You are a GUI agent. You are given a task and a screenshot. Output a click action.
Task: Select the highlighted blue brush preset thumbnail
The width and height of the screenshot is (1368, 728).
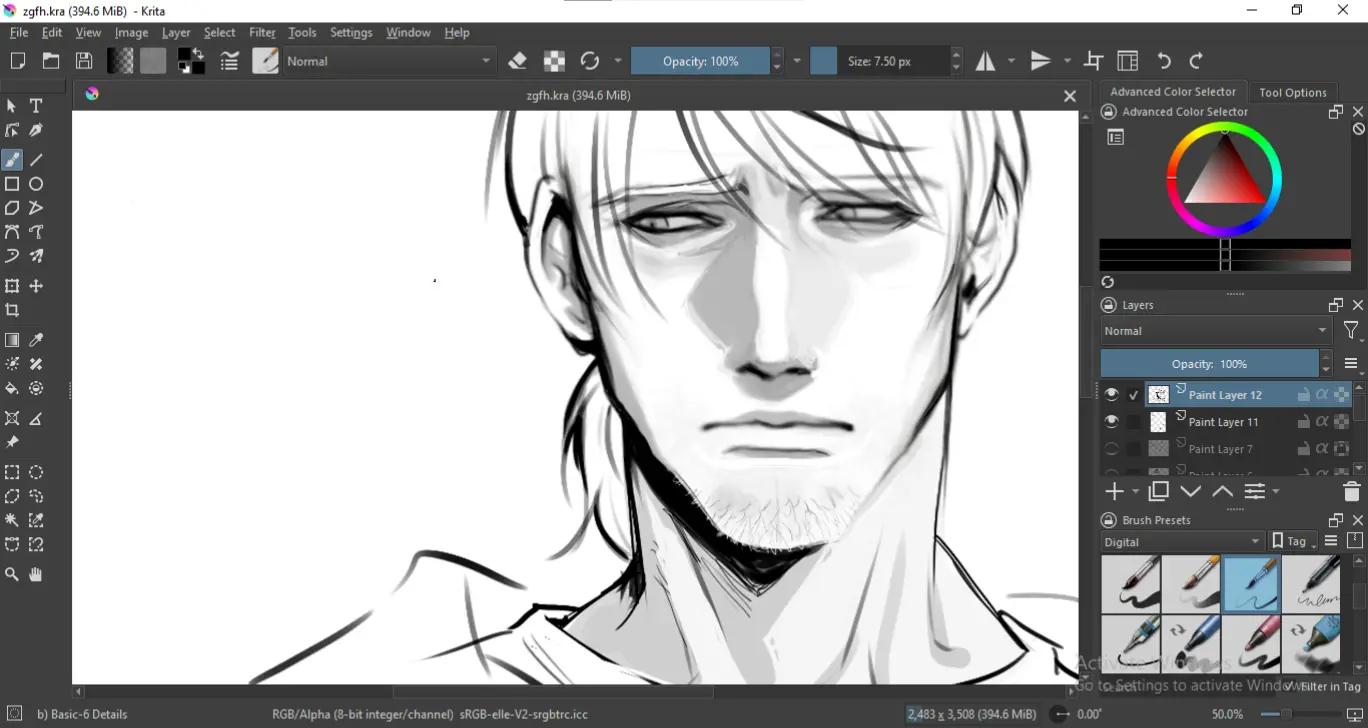(x=1251, y=584)
